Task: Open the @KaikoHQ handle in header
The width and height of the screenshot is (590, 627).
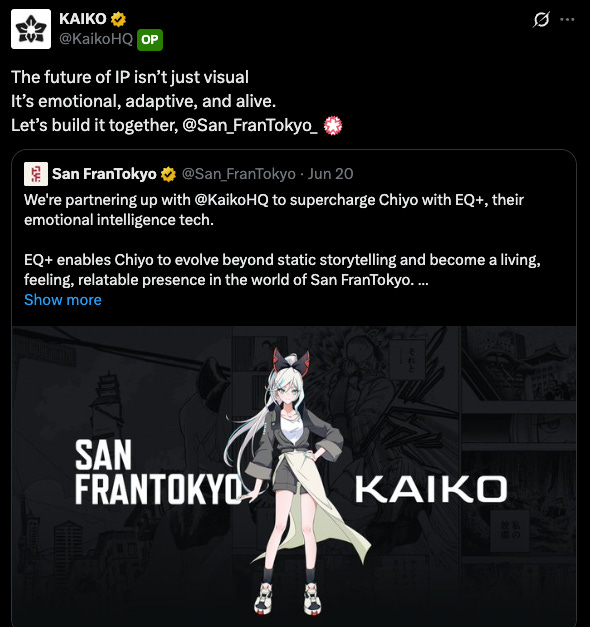Action: point(96,39)
